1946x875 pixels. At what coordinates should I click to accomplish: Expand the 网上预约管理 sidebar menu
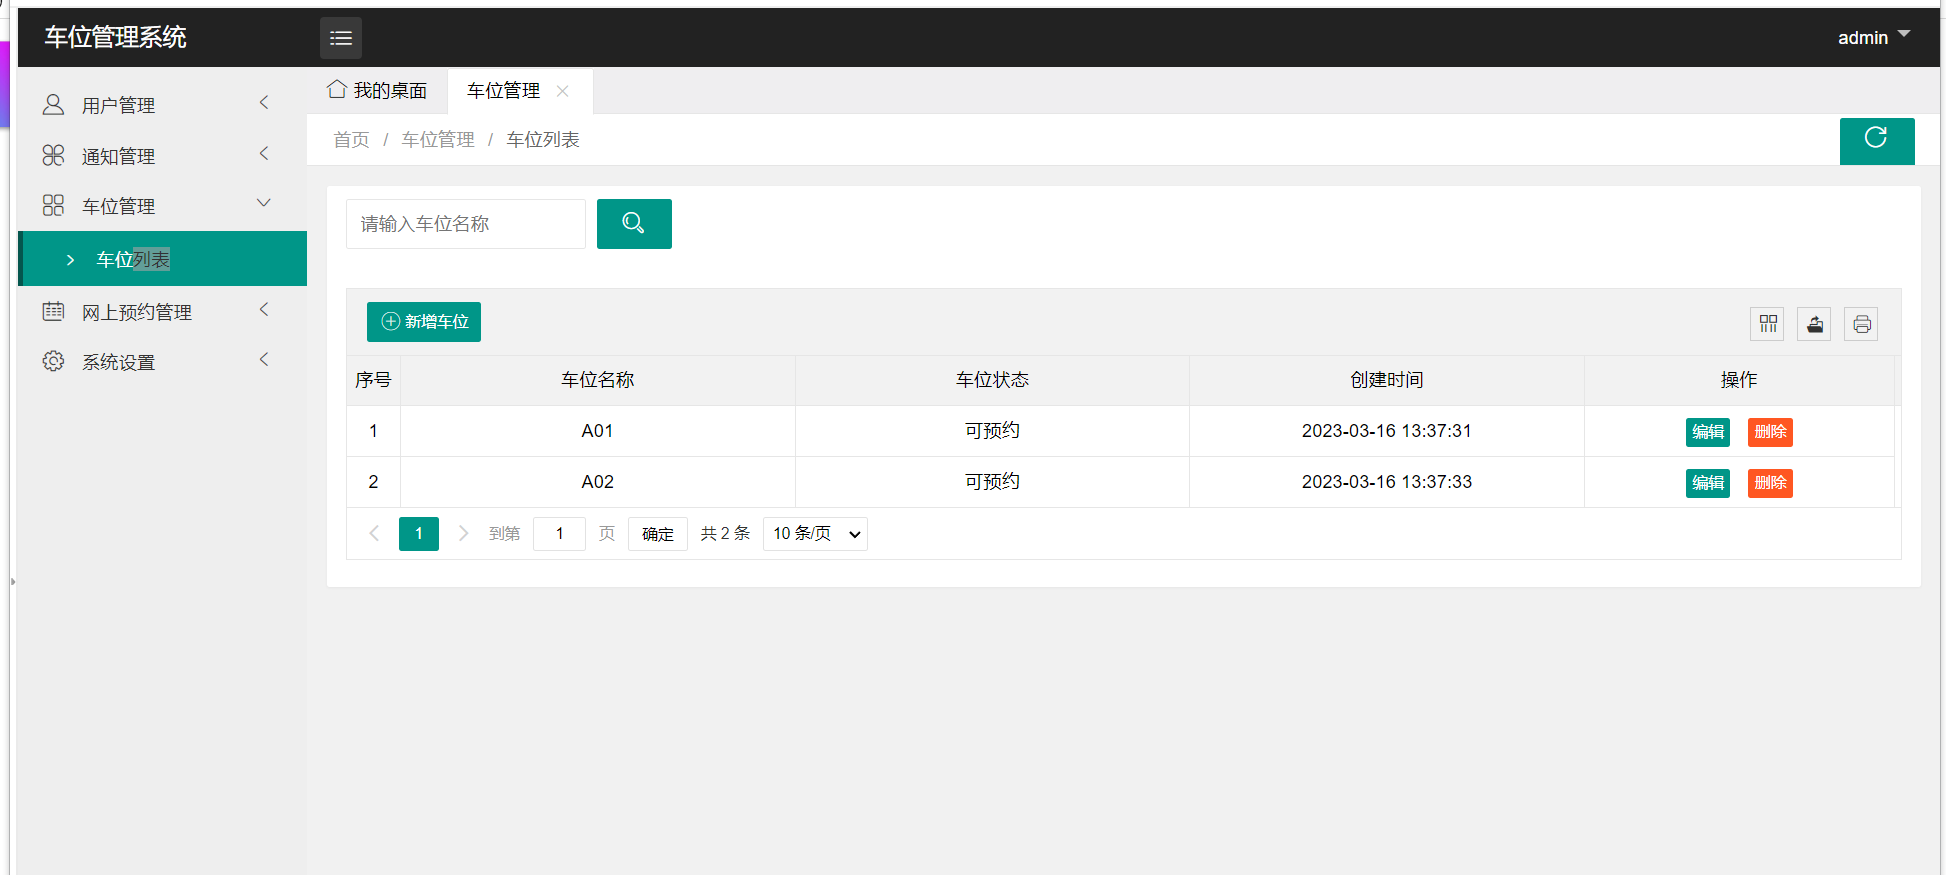(x=155, y=312)
